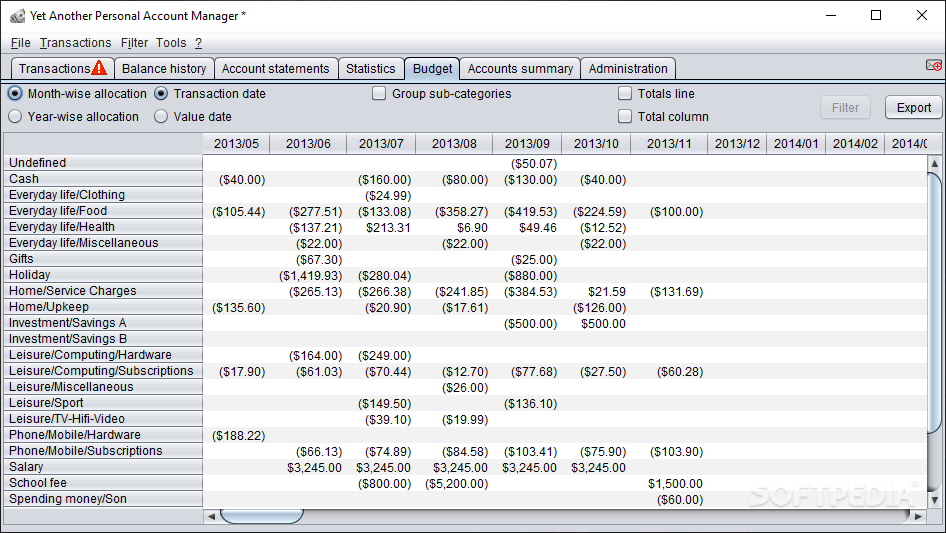Viewport: 946px width, 533px height.
Task: Select the Undefined row header
Action: (x=103, y=163)
